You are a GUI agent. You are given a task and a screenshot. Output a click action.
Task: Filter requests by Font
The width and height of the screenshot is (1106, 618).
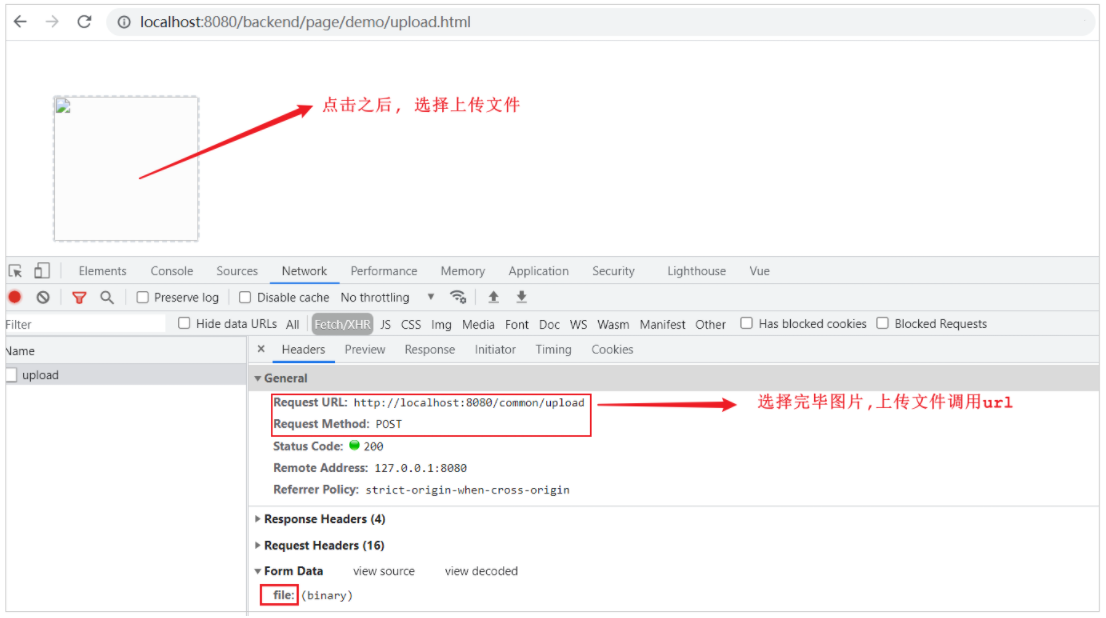[516, 325]
